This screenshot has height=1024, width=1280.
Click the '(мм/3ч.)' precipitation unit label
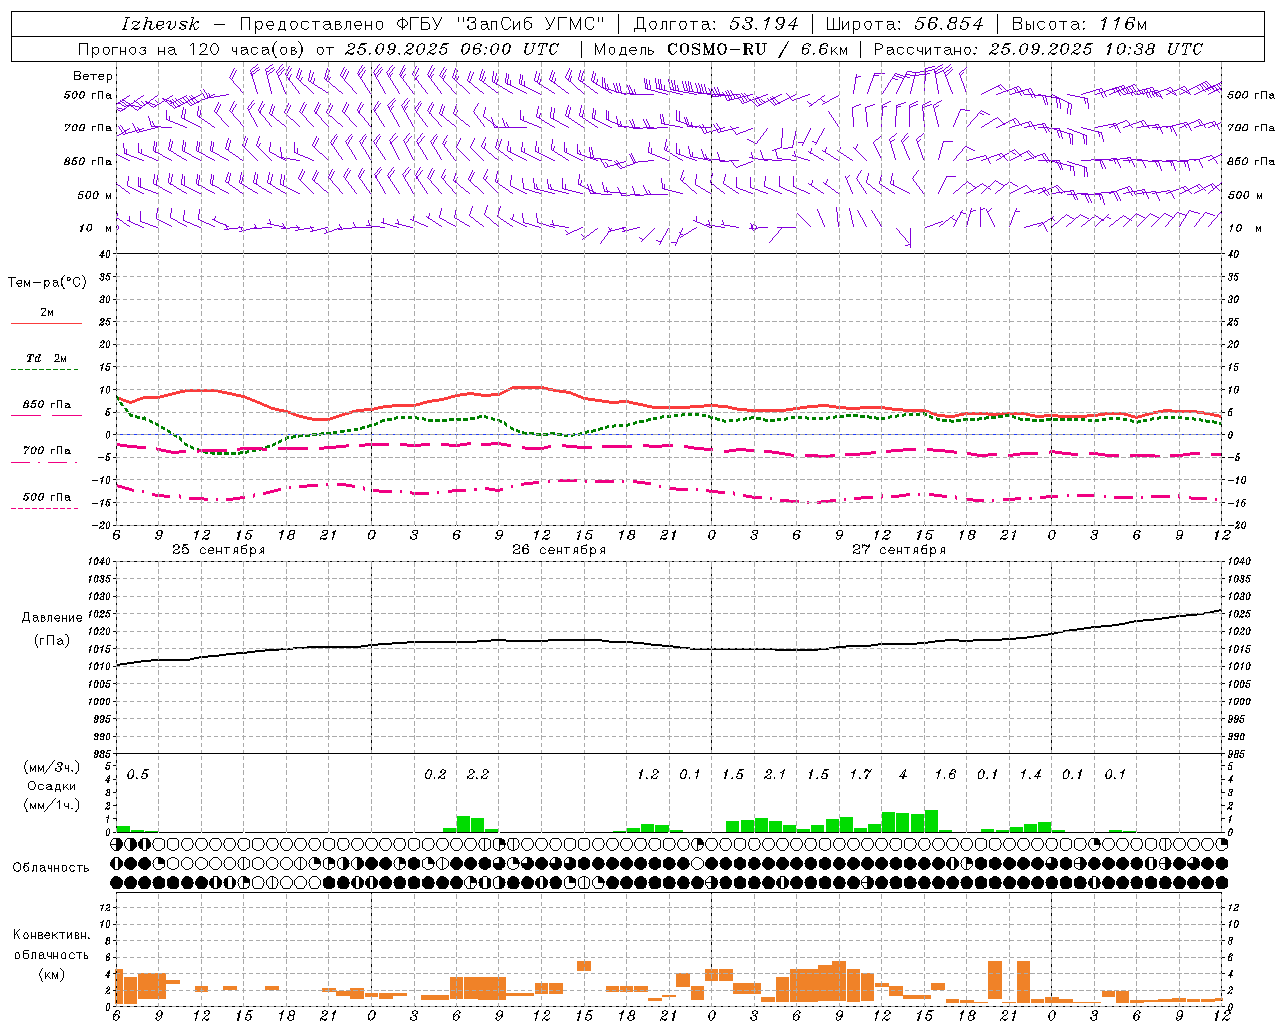[52, 768]
